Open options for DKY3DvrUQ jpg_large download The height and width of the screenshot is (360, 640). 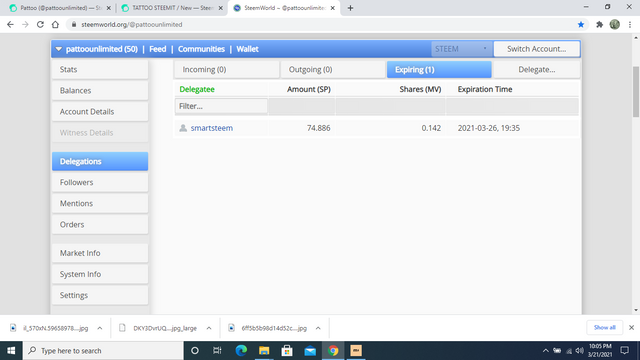point(209,328)
